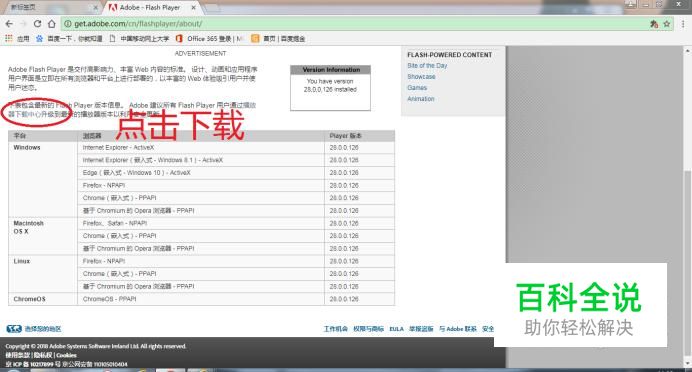The width and height of the screenshot is (692, 372).
Task: Click the 'Internet Explorer - ActiveX' row
Action: click(201, 147)
